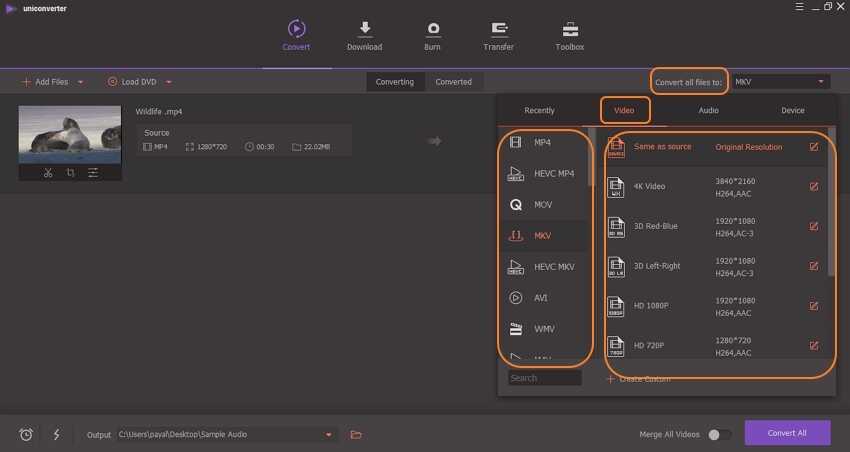This screenshot has width=850, height=452.
Task: Click the lightning high-speed conversion icon
Action: [56, 434]
